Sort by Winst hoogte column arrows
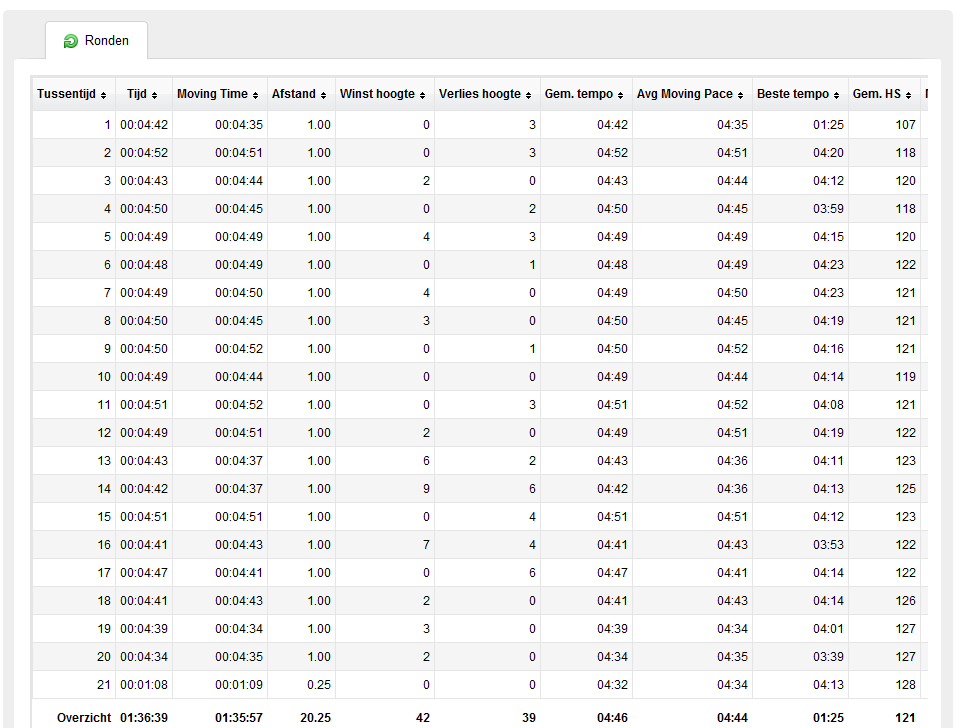The width and height of the screenshot is (956, 728). (x=423, y=95)
